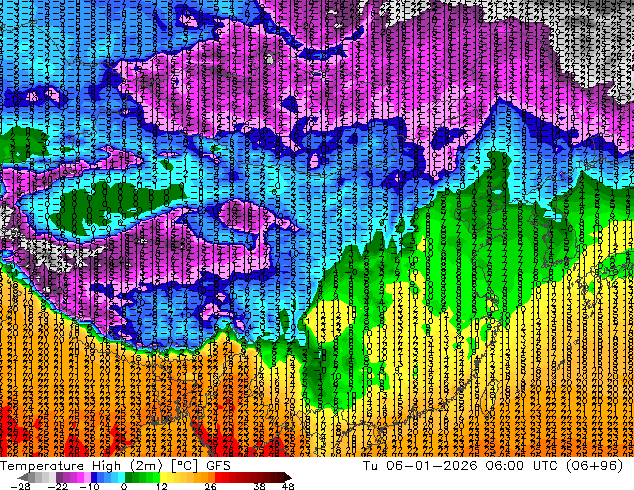Click the '-28' legend label
Viewport: 634px width, 490px height.
(21, 486)
